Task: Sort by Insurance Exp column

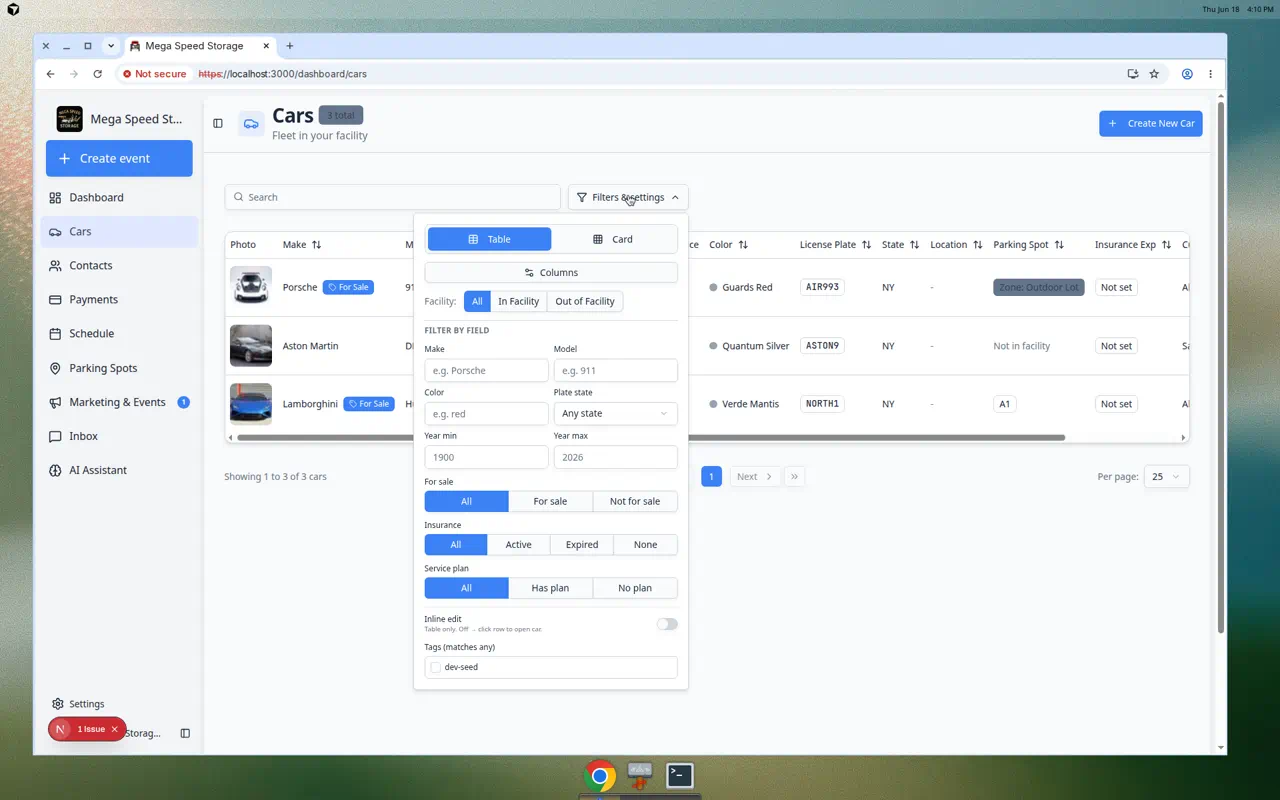Action: 1166,245
